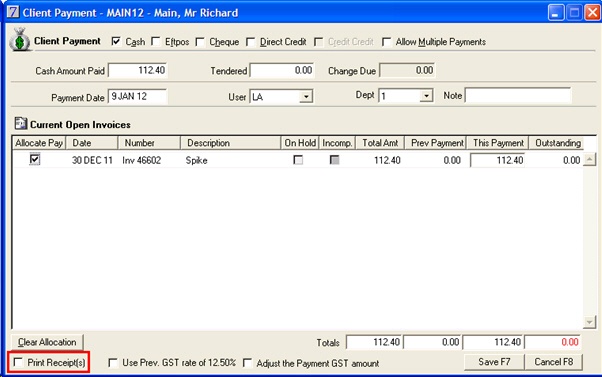The width and height of the screenshot is (602, 377).
Task: Minimize the Client Payment window
Action: 556,13
